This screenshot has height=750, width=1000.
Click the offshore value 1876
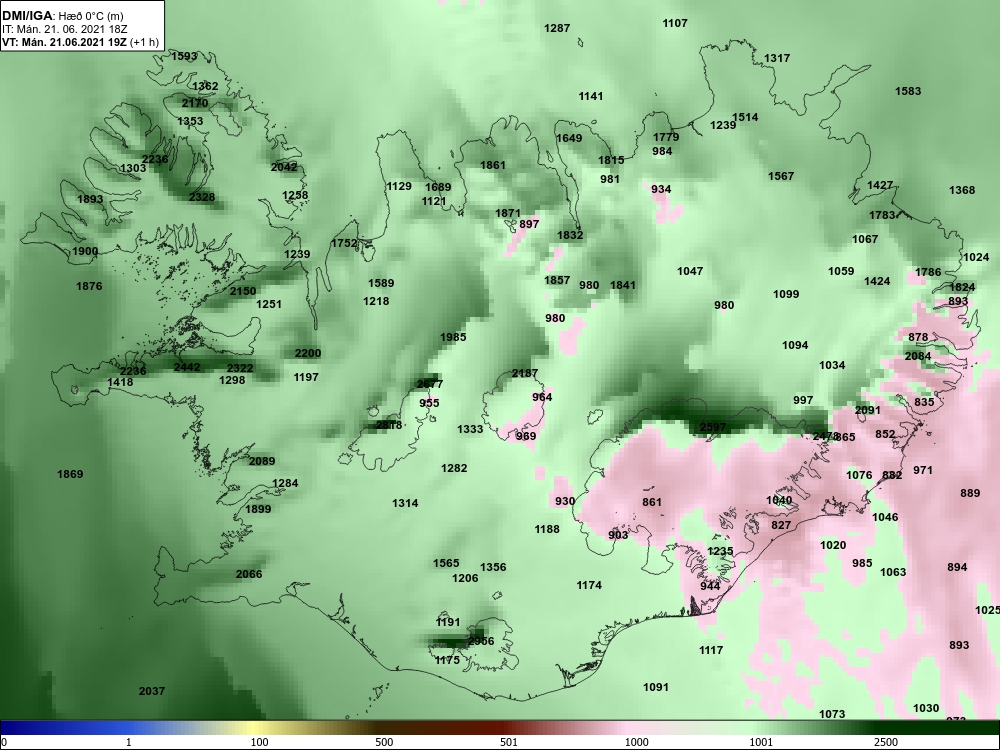pyautogui.click(x=89, y=286)
